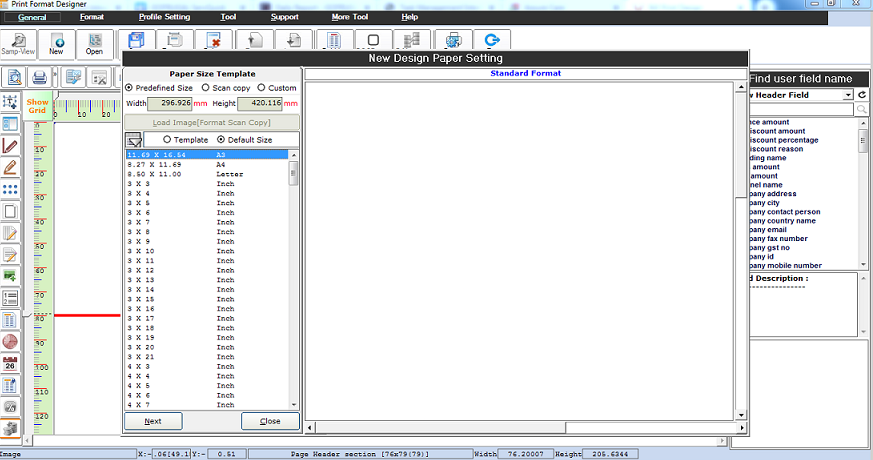Click the floppy disk save icon
The height and width of the screenshot is (460, 873).
(x=136, y=40)
